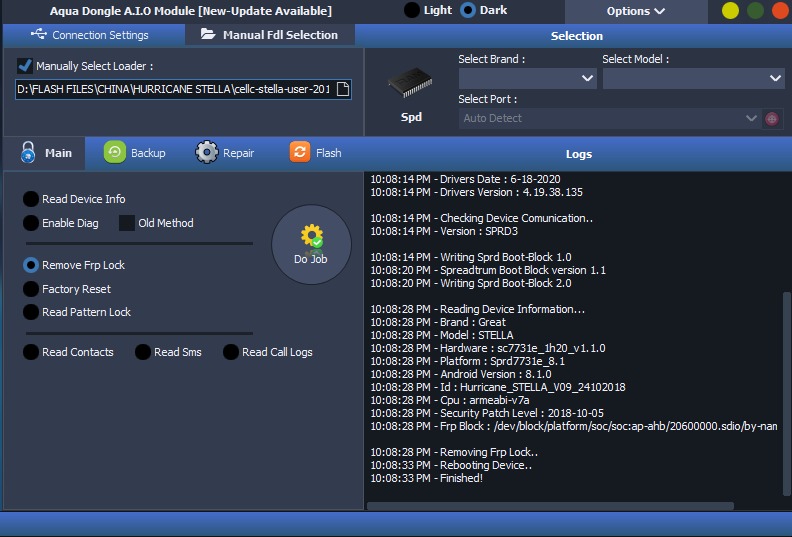This screenshot has height=537, width=792.
Task: Click the Aqua Dongle A.I.O Module title
Action: (x=190, y=11)
